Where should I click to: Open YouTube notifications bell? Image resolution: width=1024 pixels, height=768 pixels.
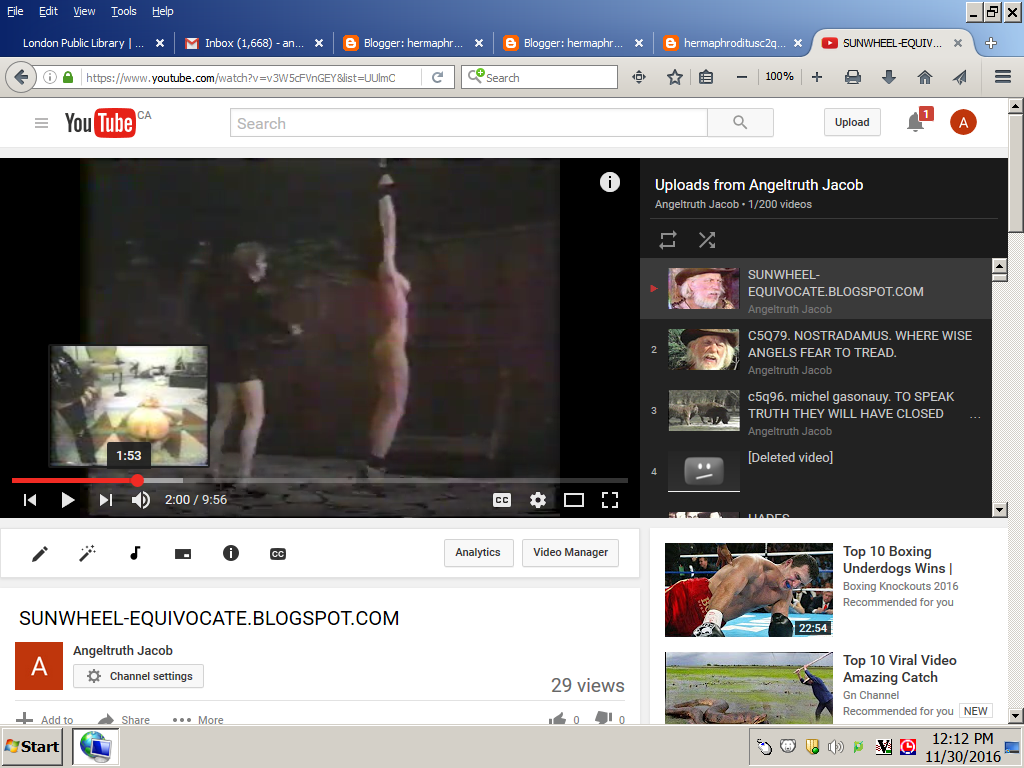(916, 123)
